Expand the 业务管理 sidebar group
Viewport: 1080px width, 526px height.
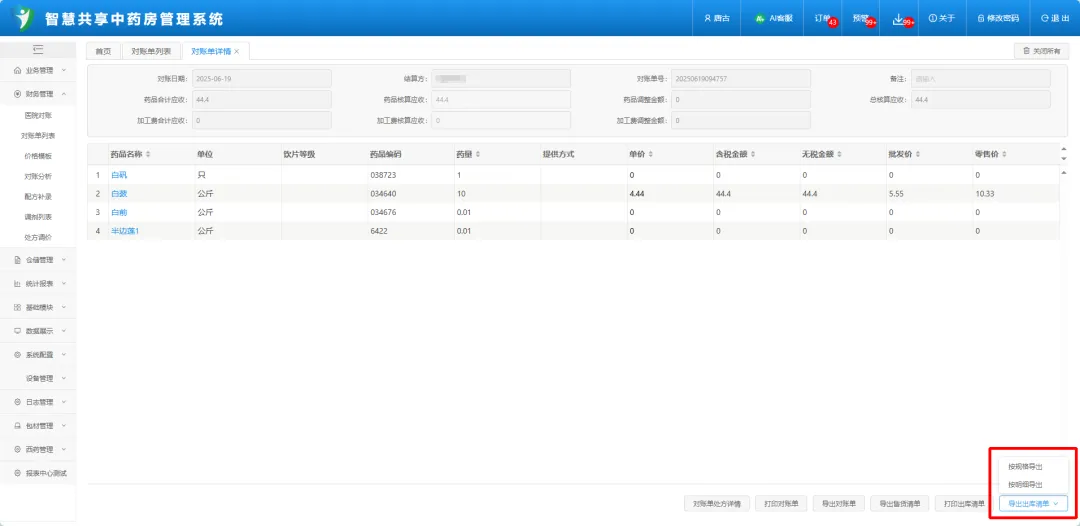[40, 70]
